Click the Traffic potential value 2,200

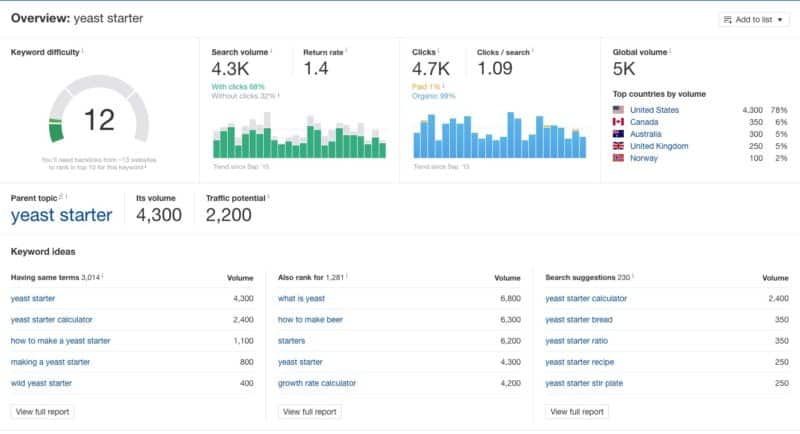[229, 215]
